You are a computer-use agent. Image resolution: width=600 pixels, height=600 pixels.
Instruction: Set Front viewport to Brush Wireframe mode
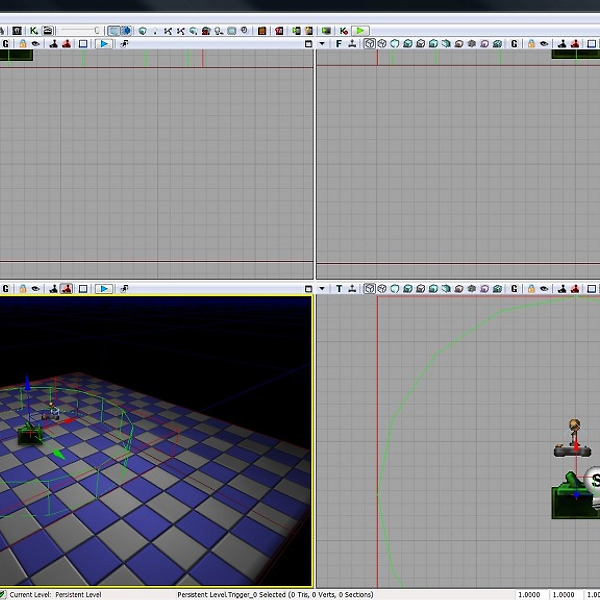pyautogui.click(x=369, y=44)
